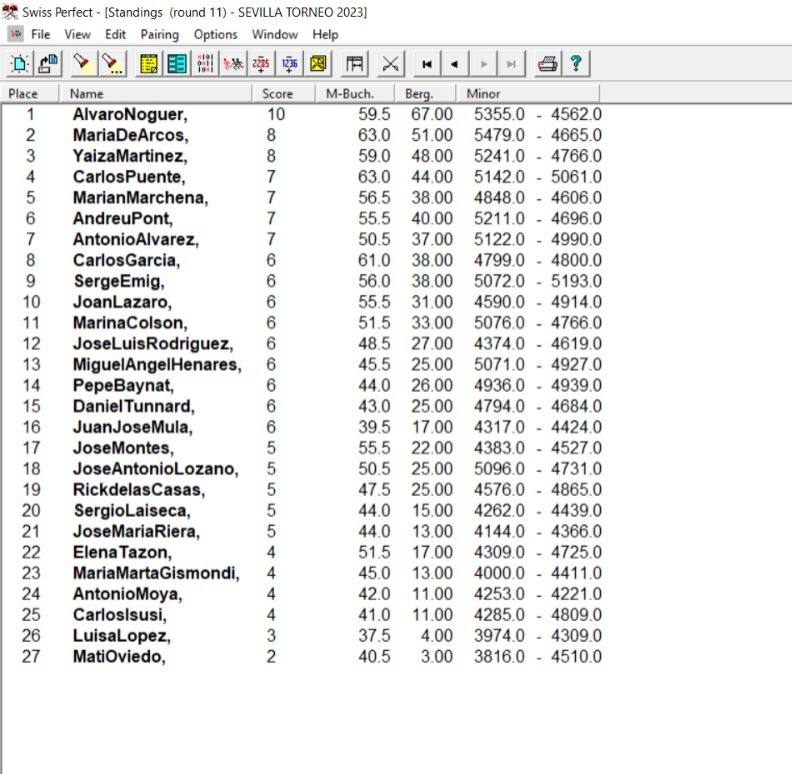Select player MariaDeArcos
The height and width of the screenshot is (774, 792).
click(x=130, y=135)
